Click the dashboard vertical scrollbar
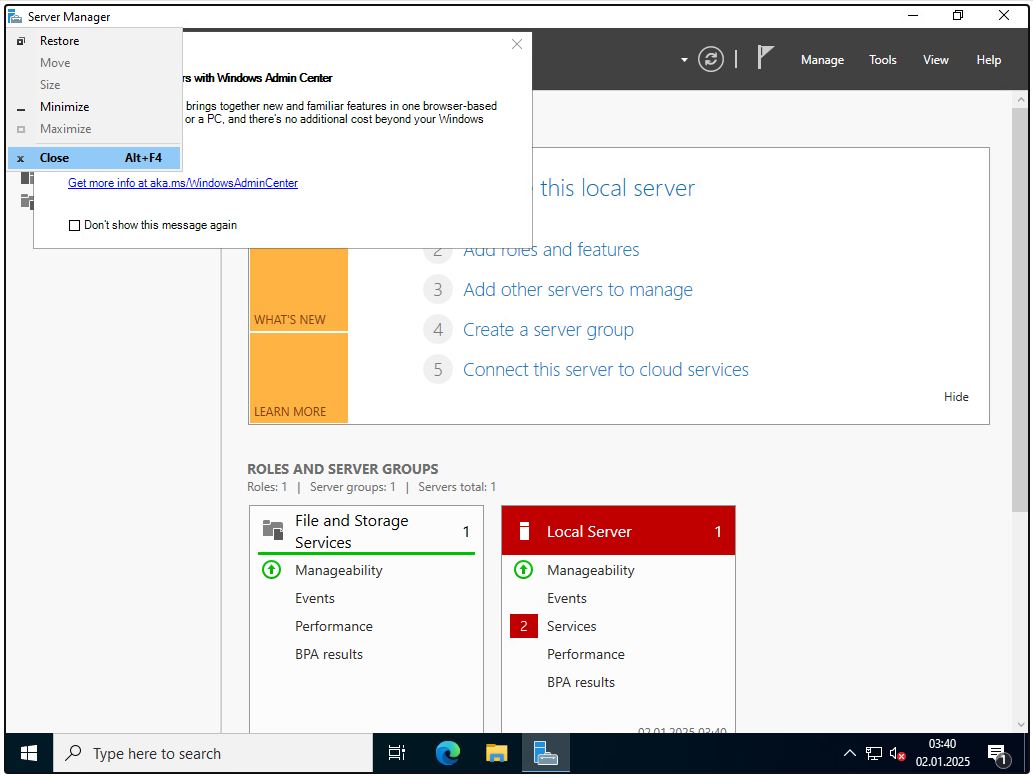 (1020, 310)
